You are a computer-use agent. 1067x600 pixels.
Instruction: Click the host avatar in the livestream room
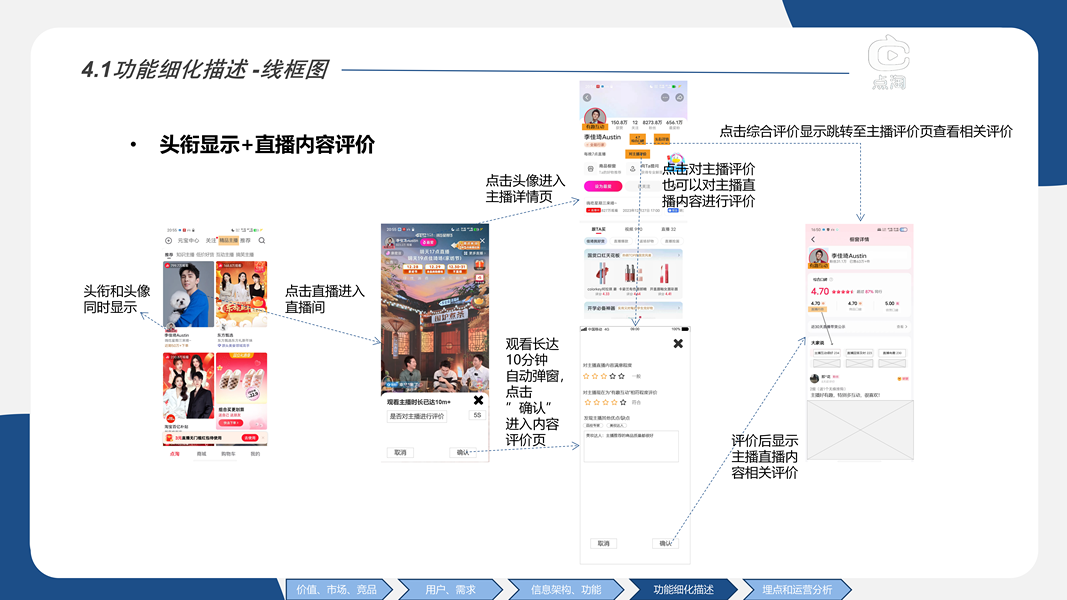pos(390,241)
